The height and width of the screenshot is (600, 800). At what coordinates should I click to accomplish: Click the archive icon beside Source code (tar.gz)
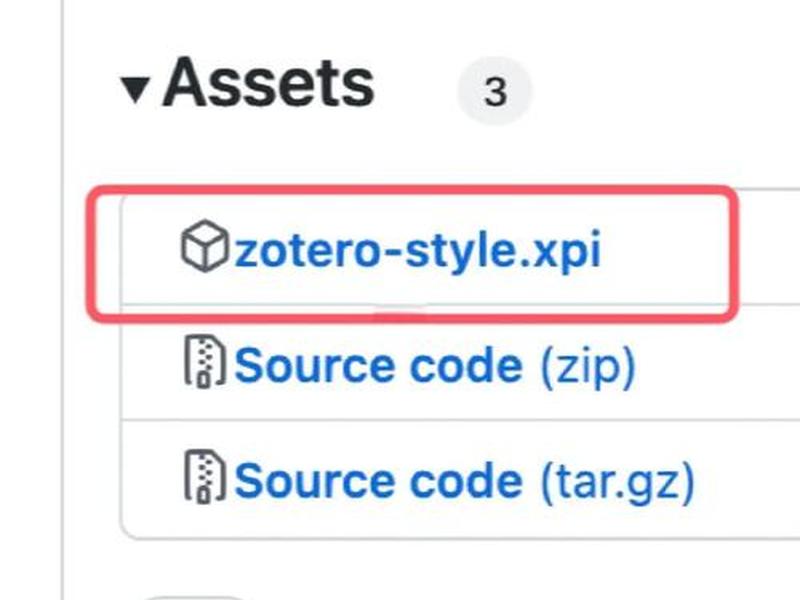[204, 477]
